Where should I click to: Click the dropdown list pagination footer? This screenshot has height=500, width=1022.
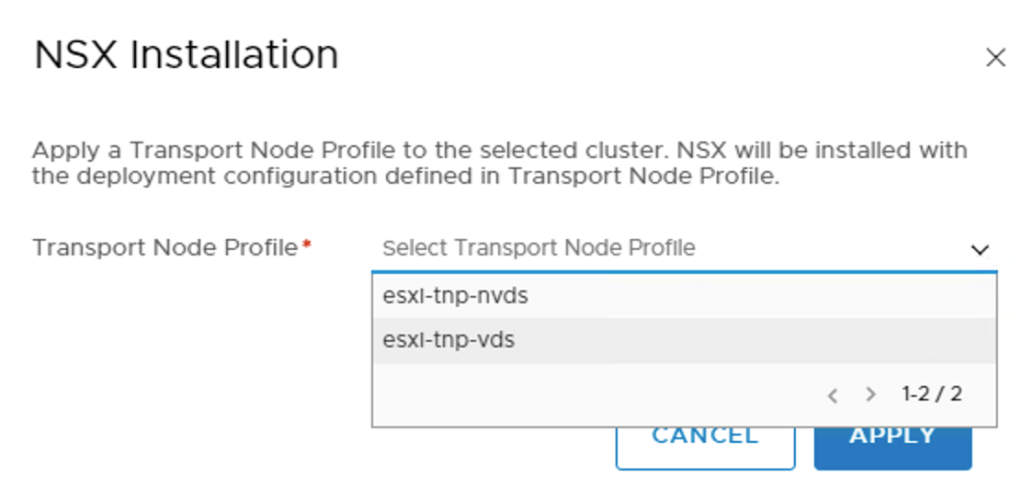tap(600, 395)
